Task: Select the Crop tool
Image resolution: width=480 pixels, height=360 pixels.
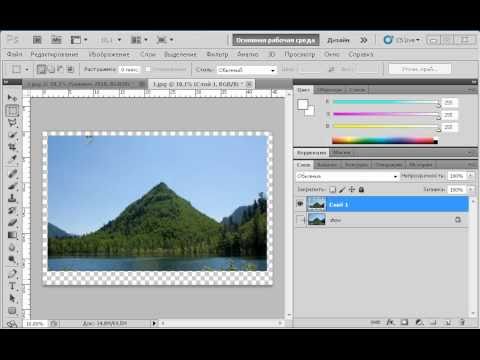Action: (12, 147)
